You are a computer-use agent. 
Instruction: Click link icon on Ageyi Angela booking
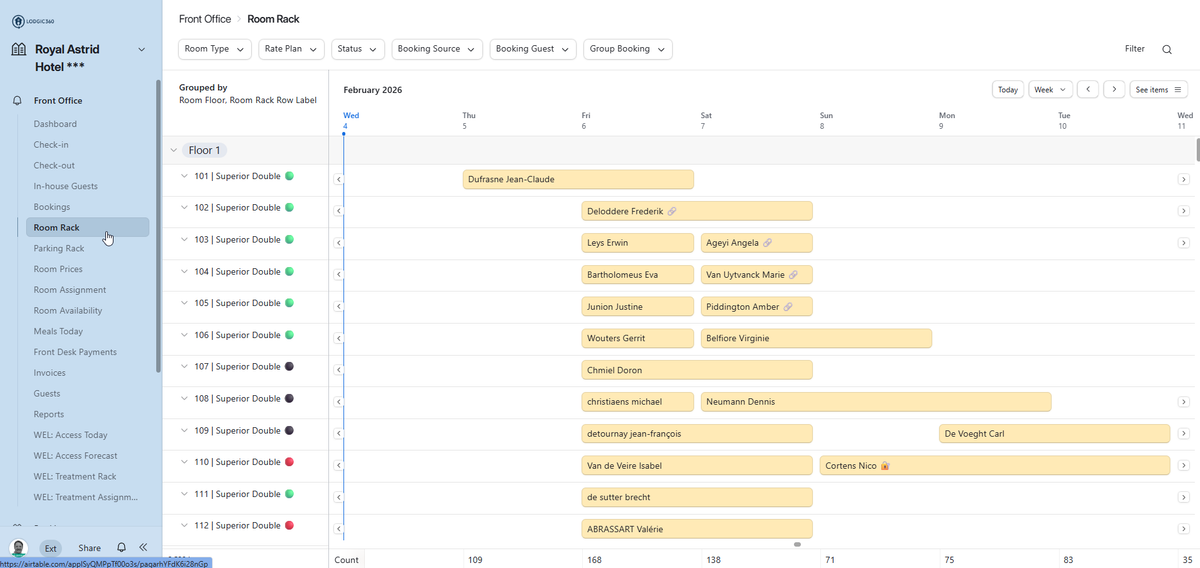(767, 243)
